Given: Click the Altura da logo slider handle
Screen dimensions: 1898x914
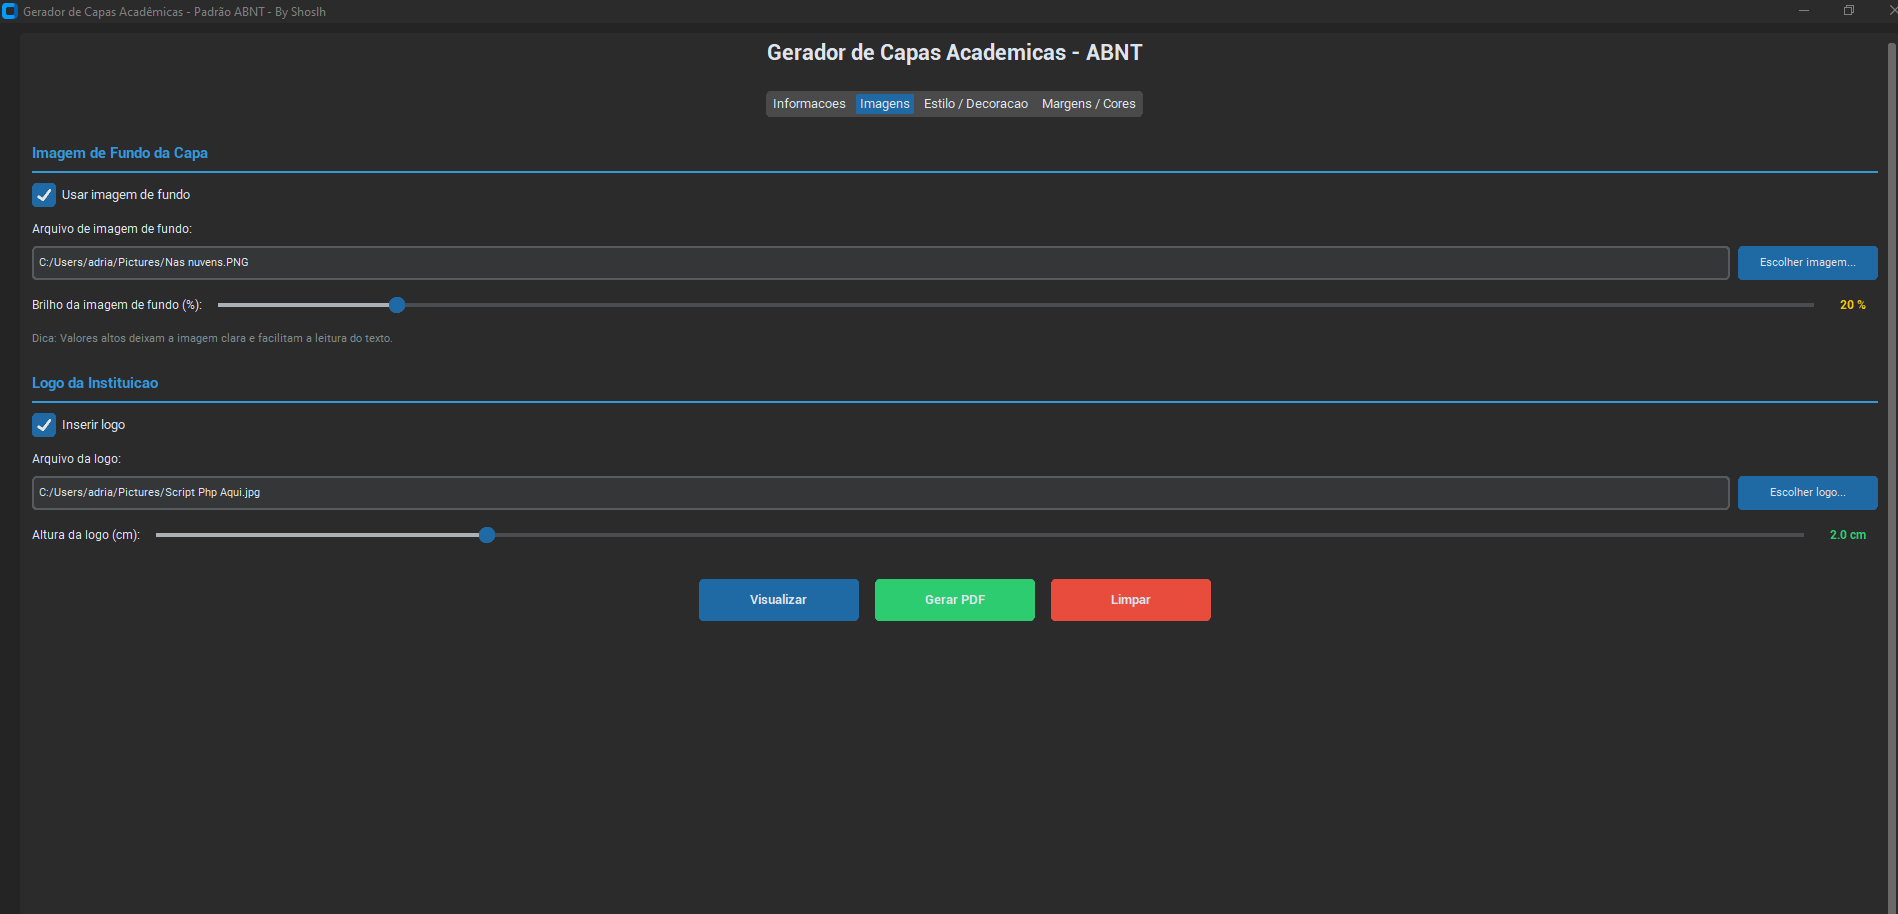Looking at the screenshot, I should (x=487, y=535).
